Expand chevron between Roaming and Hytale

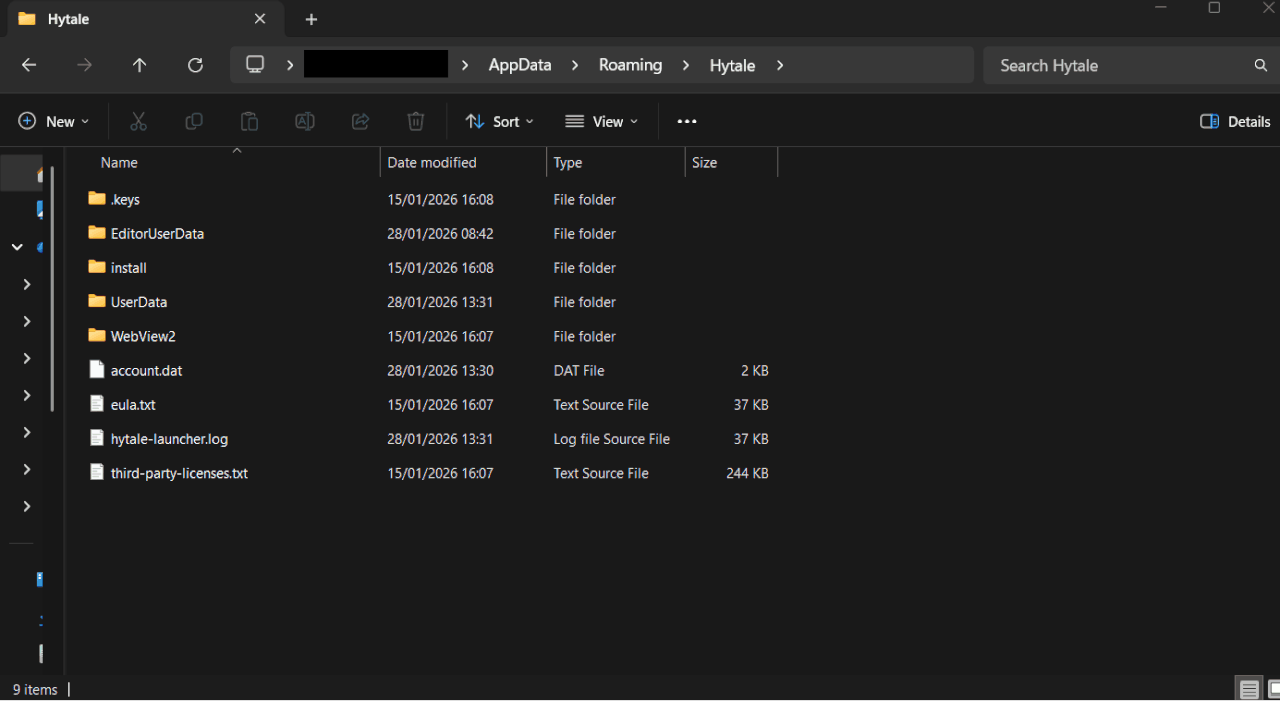click(686, 65)
